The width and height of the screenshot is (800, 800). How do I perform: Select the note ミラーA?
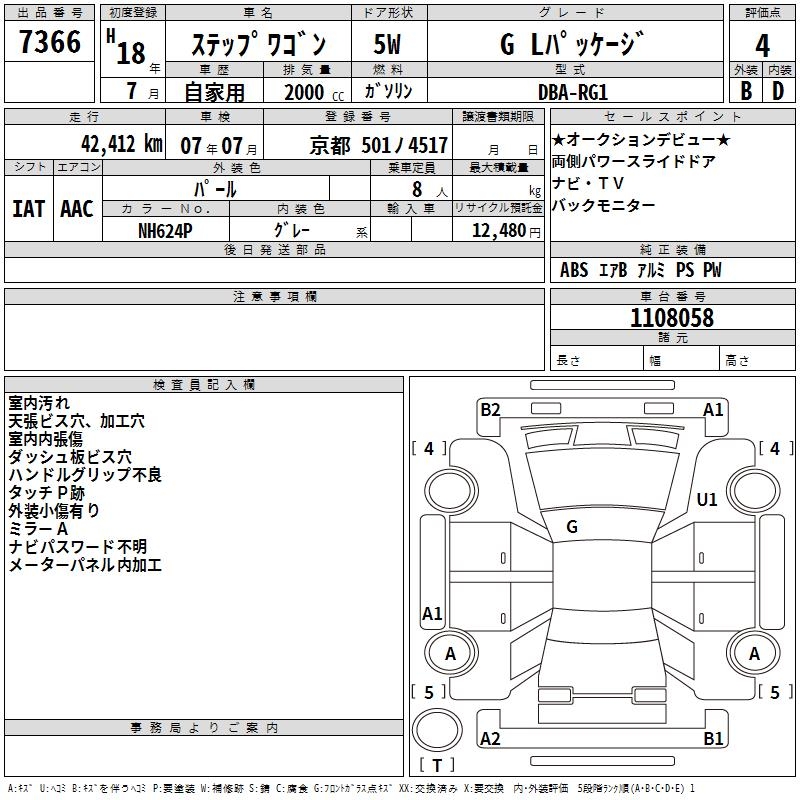(x=38, y=529)
